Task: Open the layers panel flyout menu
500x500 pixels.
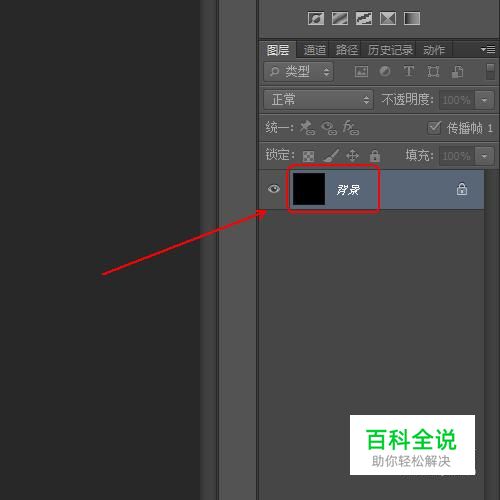Action: pyautogui.click(x=488, y=50)
